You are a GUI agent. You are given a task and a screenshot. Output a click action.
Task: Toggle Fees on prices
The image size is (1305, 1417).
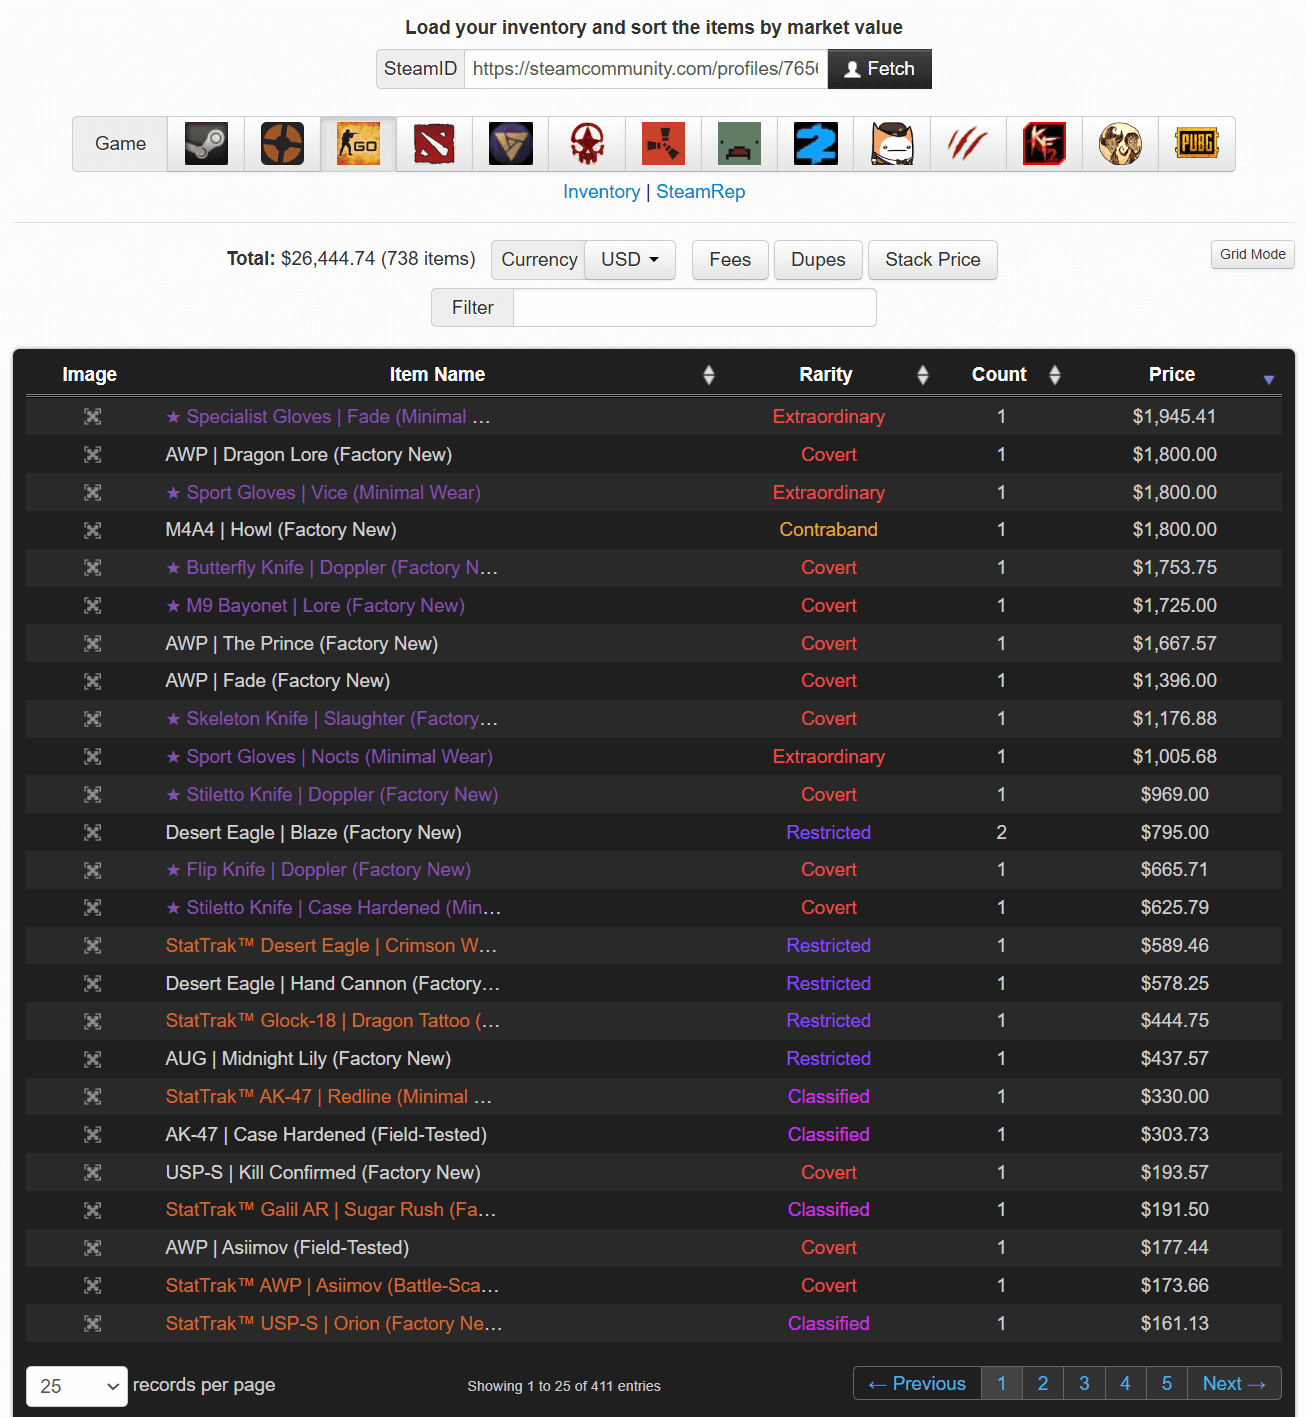coord(729,260)
